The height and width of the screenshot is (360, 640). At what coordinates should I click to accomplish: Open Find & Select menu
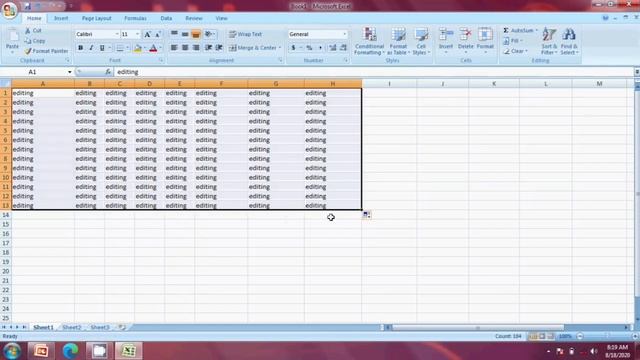569,41
